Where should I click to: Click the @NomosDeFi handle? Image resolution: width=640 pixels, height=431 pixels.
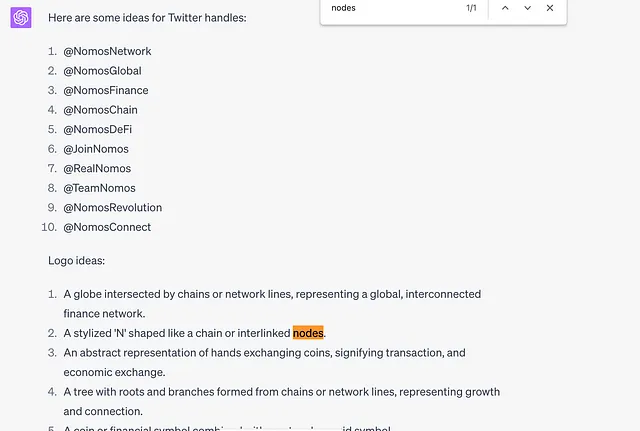pos(98,130)
